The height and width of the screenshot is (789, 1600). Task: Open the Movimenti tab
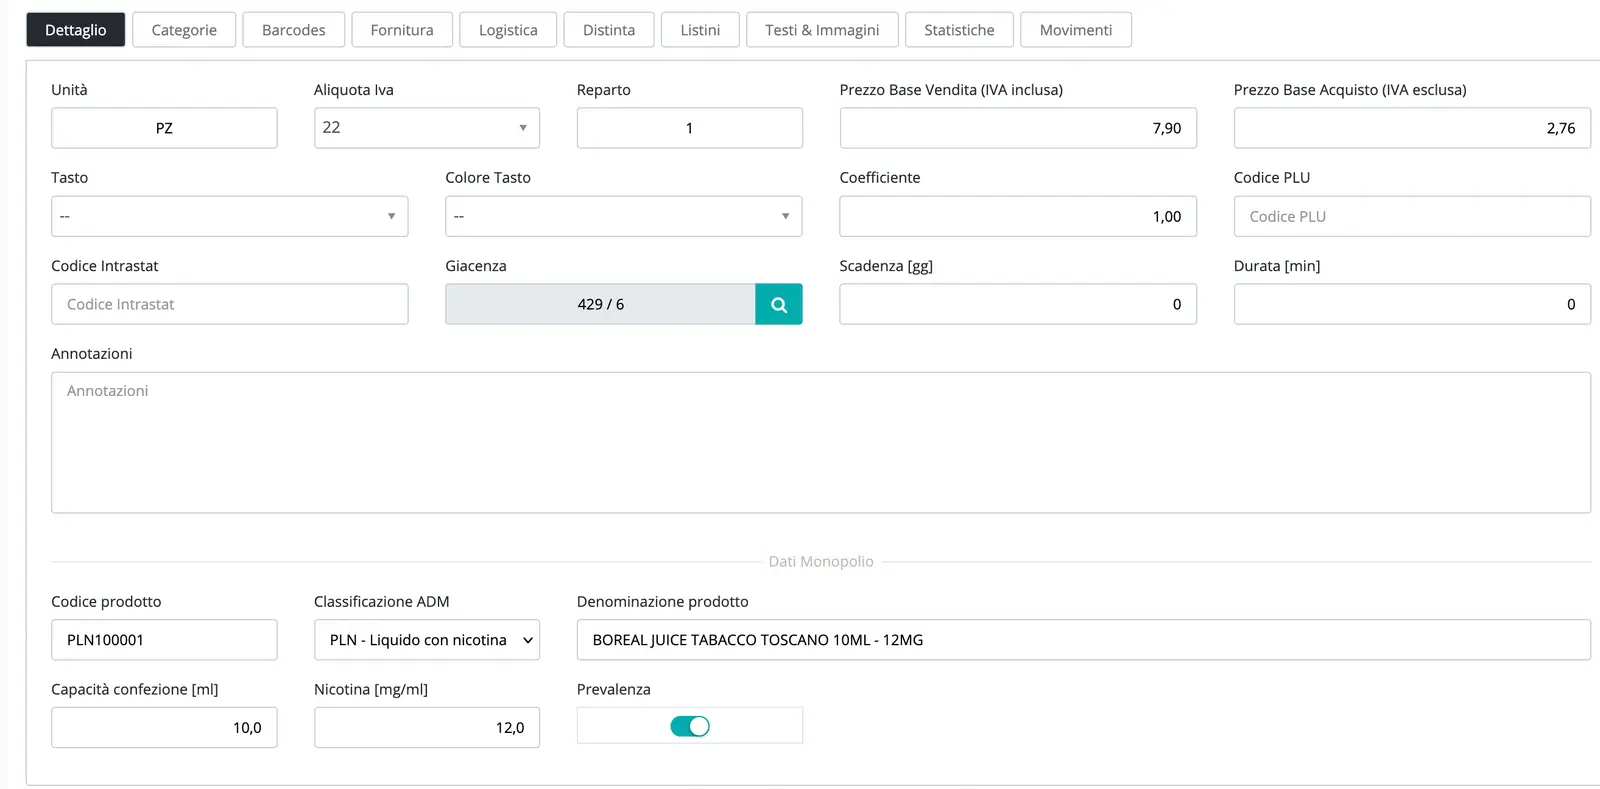(1076, 30)
